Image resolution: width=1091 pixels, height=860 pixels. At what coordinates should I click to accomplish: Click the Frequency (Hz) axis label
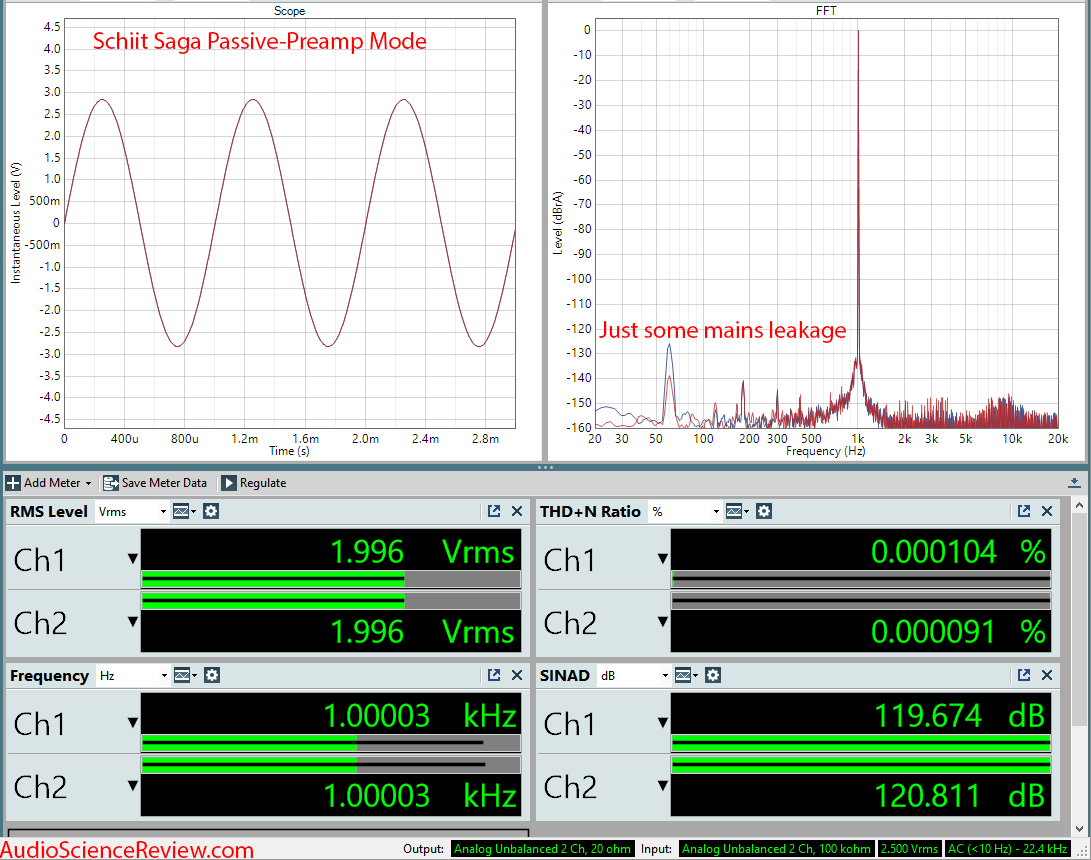click(x=825, y=451)
